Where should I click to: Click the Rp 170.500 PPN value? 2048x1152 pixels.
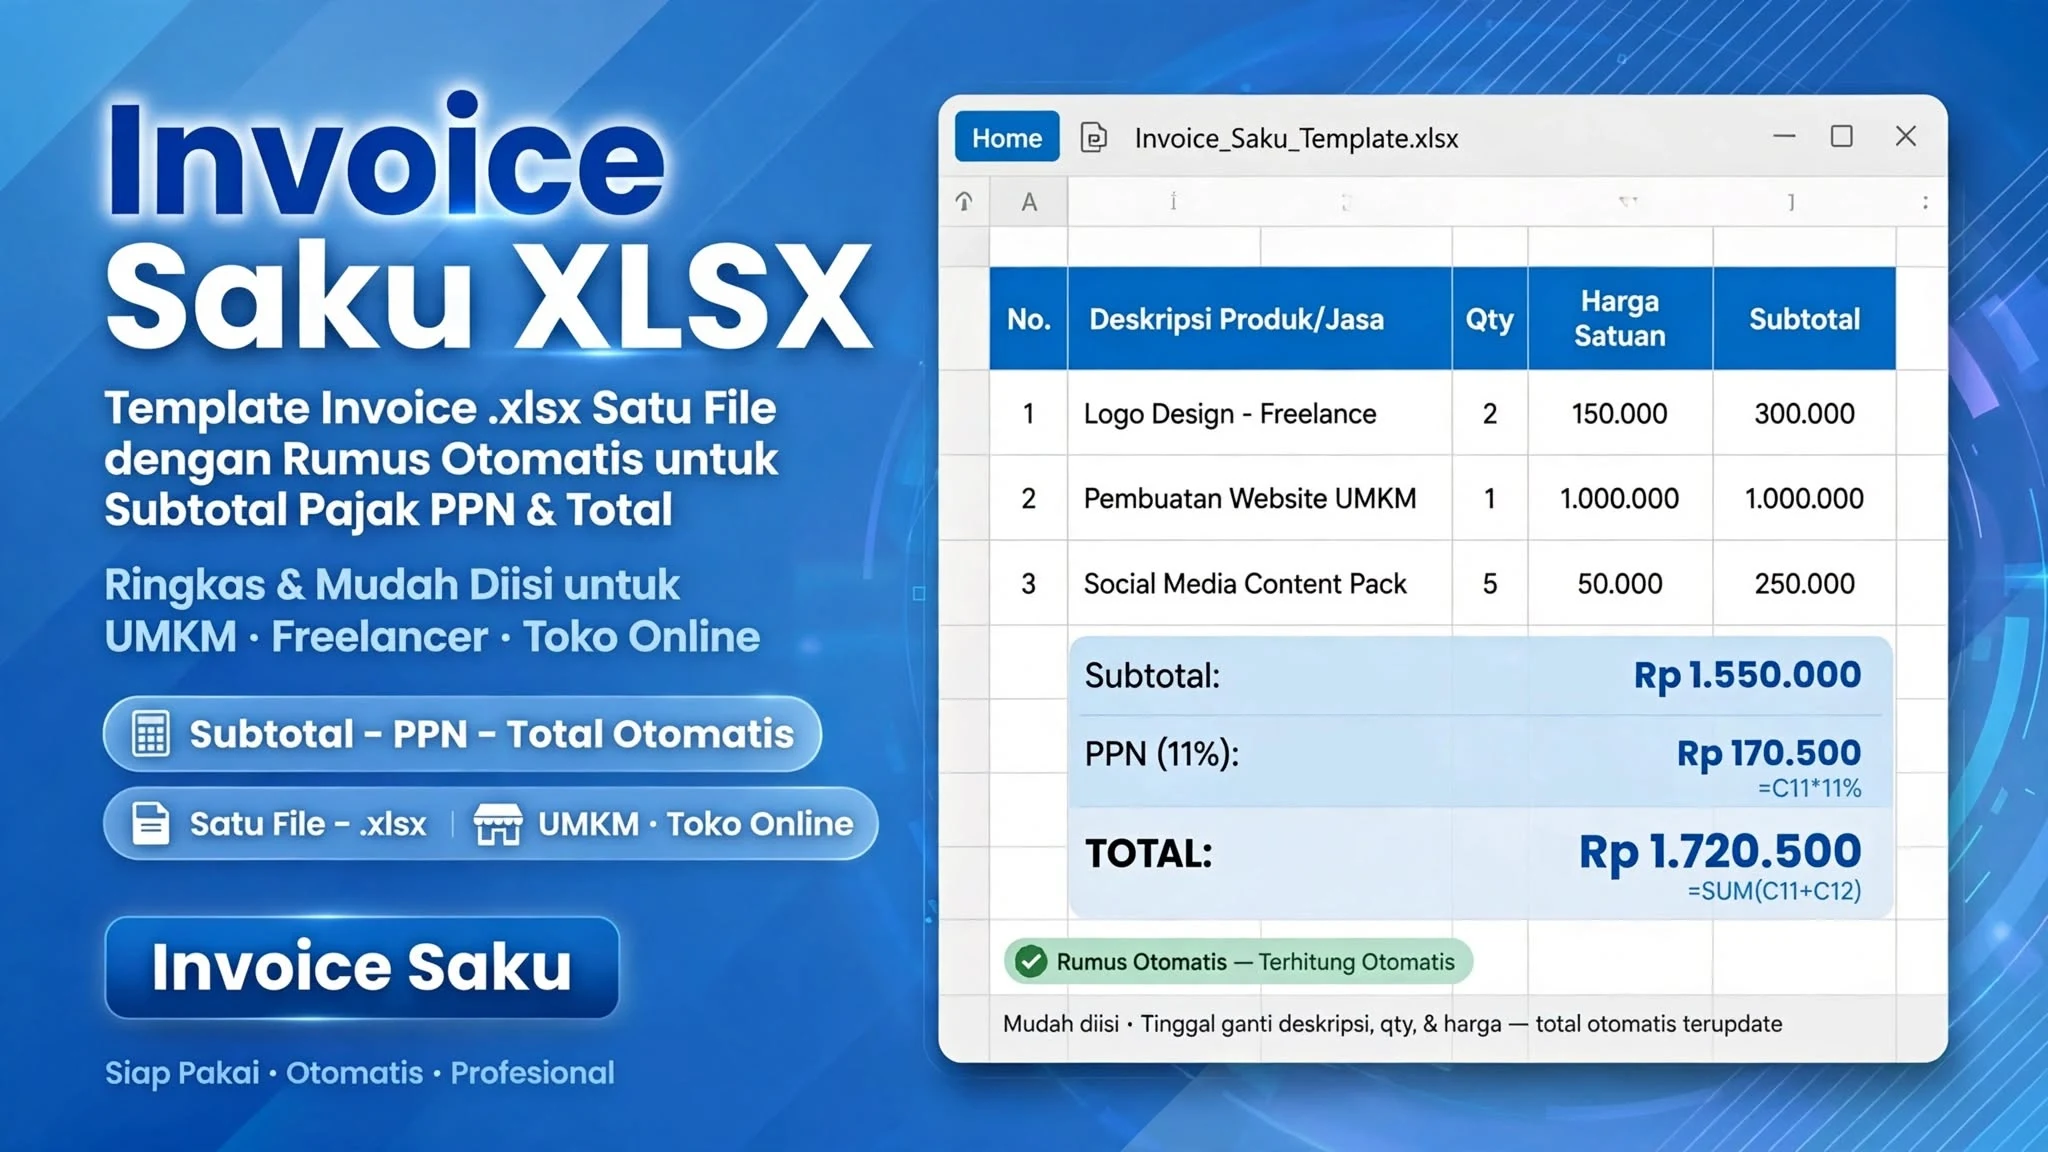pyautogui.click(x=1768, y=752)
